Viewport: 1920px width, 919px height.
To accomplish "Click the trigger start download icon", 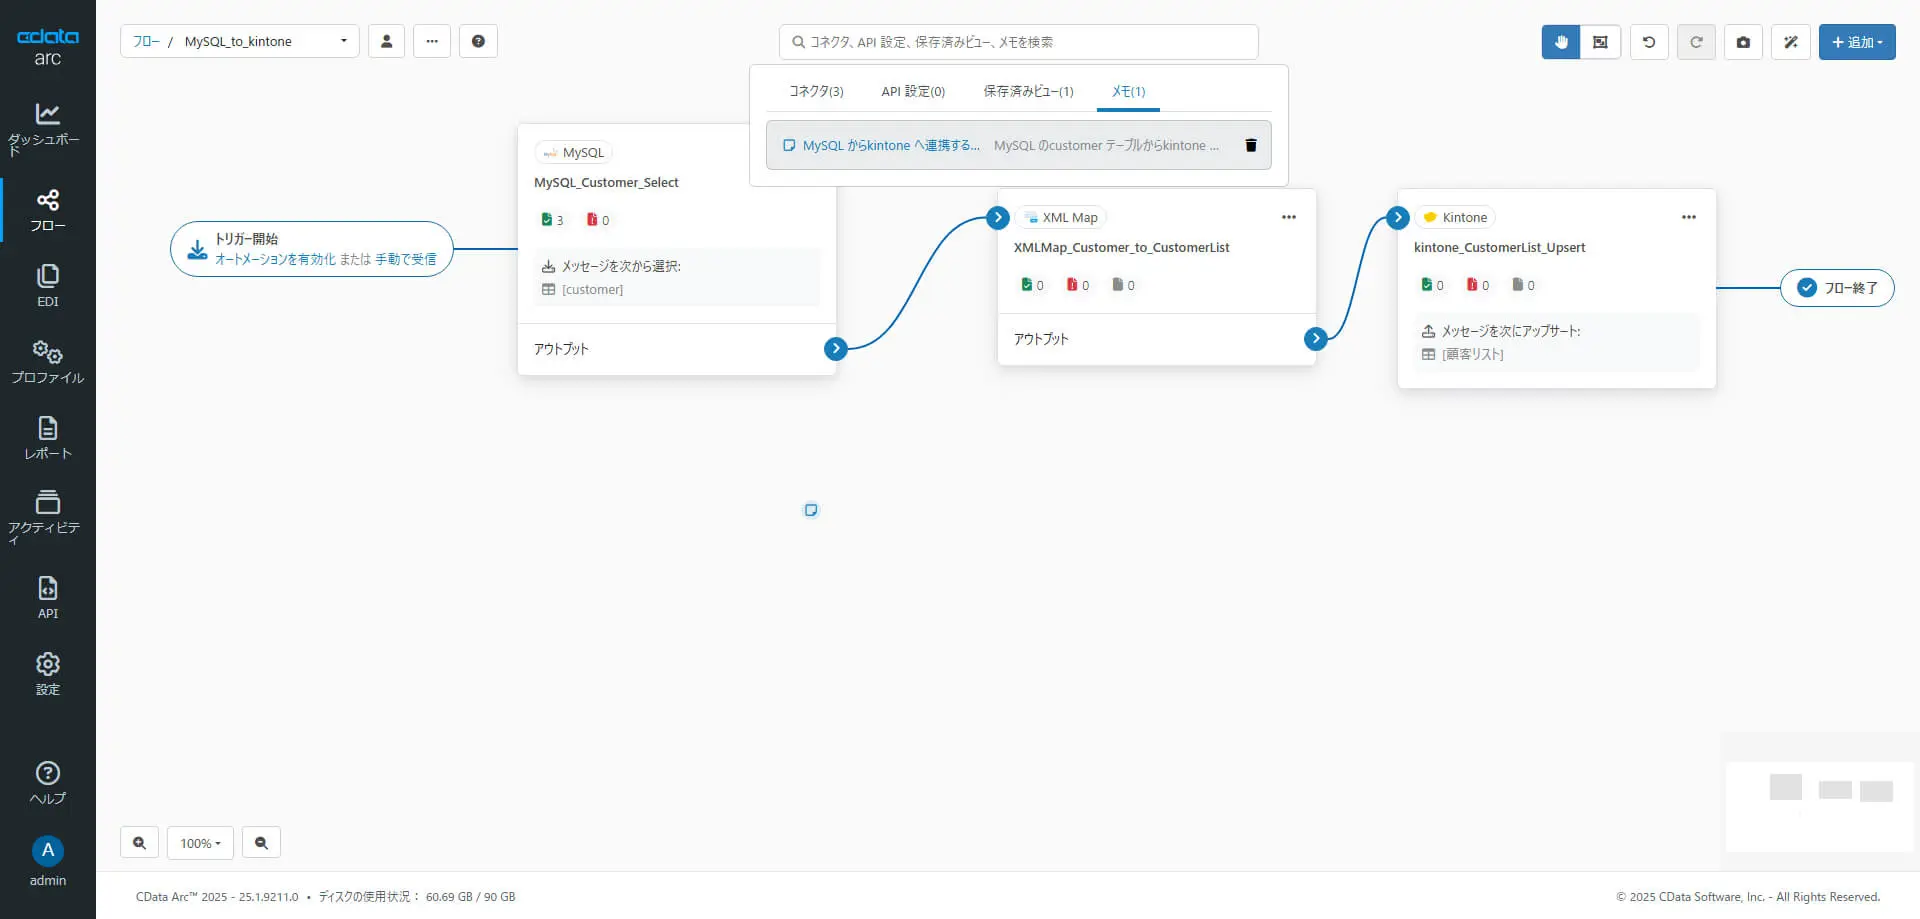I will pos(197,249).
